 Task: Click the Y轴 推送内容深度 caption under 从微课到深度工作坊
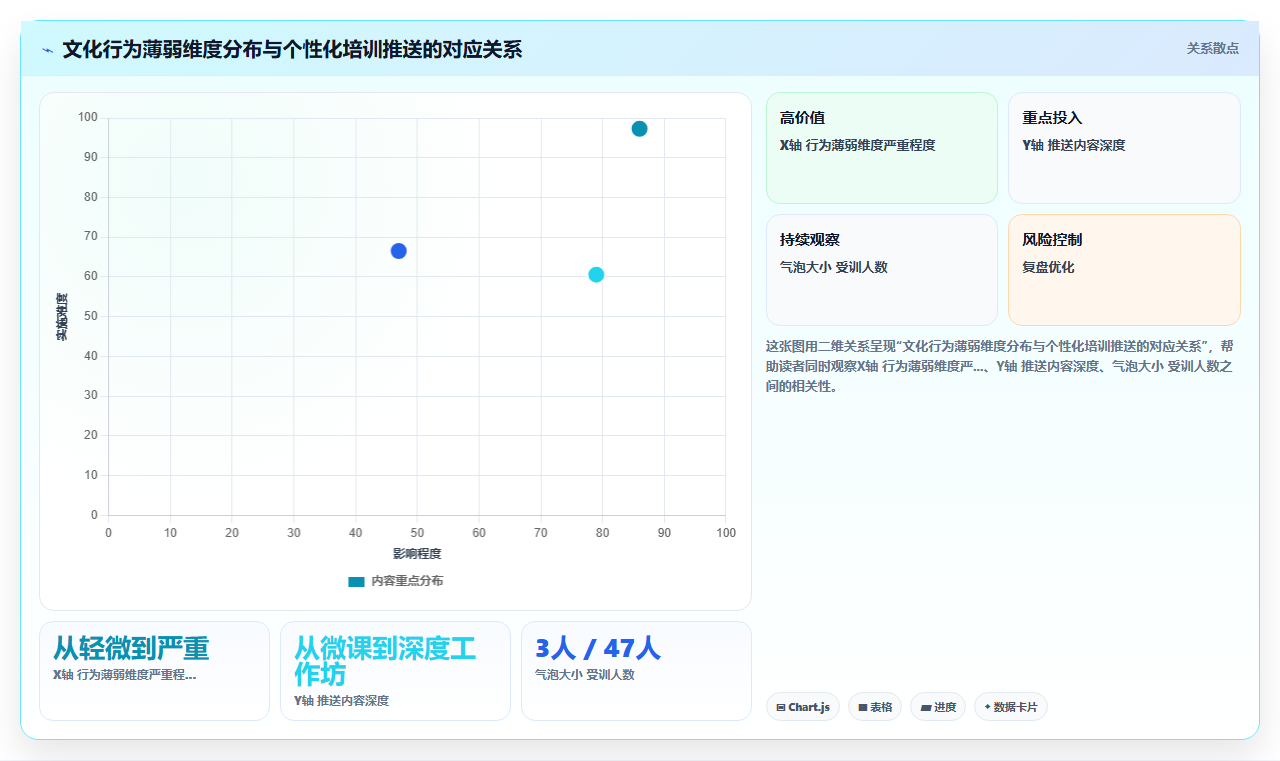coord(341,701)
